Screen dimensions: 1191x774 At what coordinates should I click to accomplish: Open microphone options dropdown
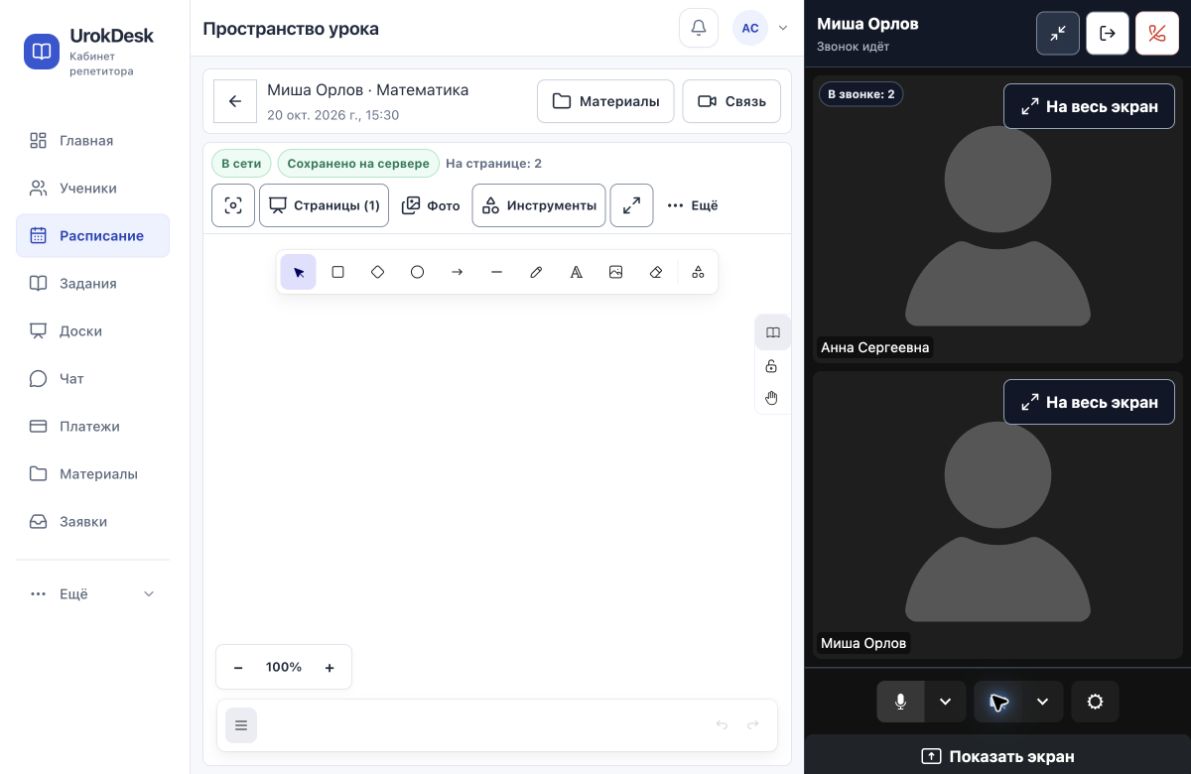(x=945, y=702)
